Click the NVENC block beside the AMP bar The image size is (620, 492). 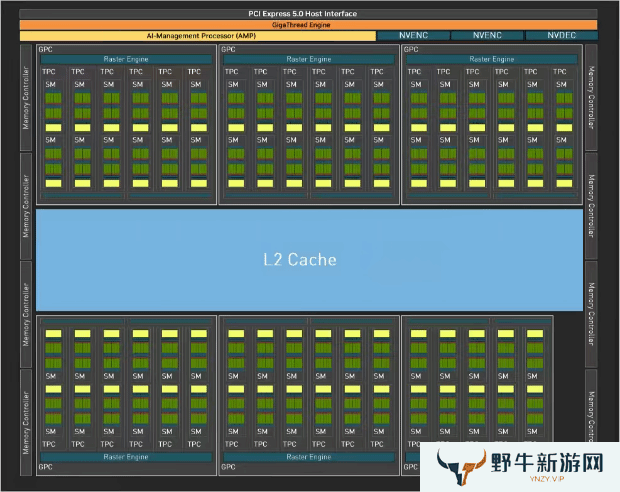pyautogui.click(x=413, y=36)
